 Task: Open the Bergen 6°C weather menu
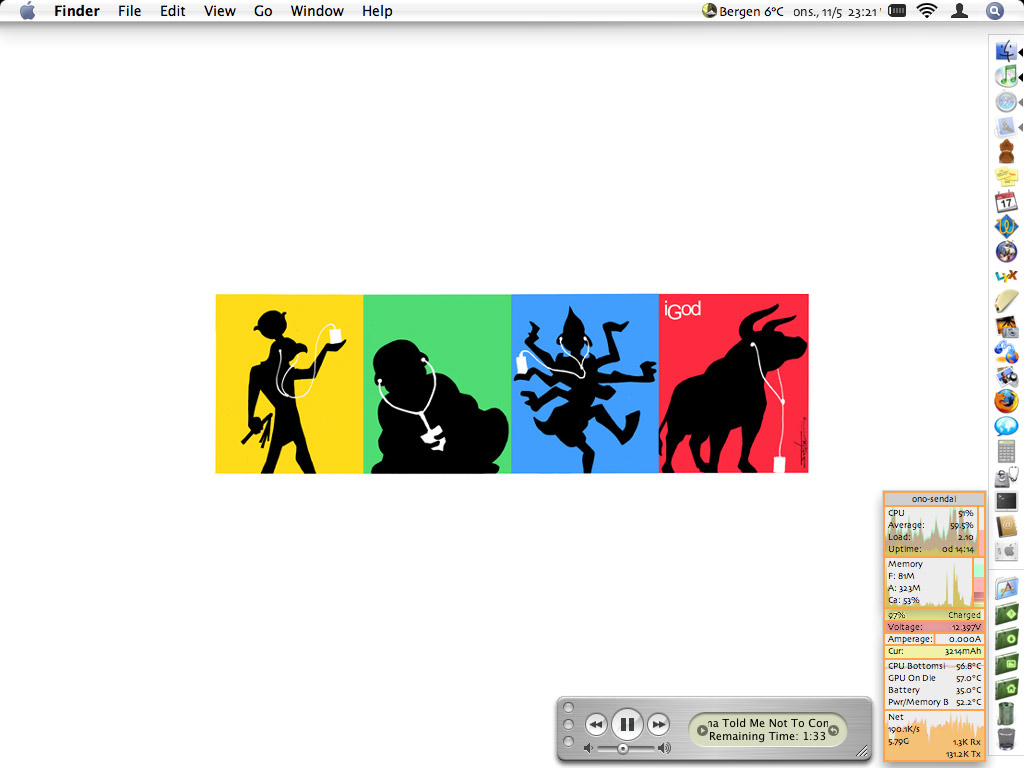click(x=743, y=11)
